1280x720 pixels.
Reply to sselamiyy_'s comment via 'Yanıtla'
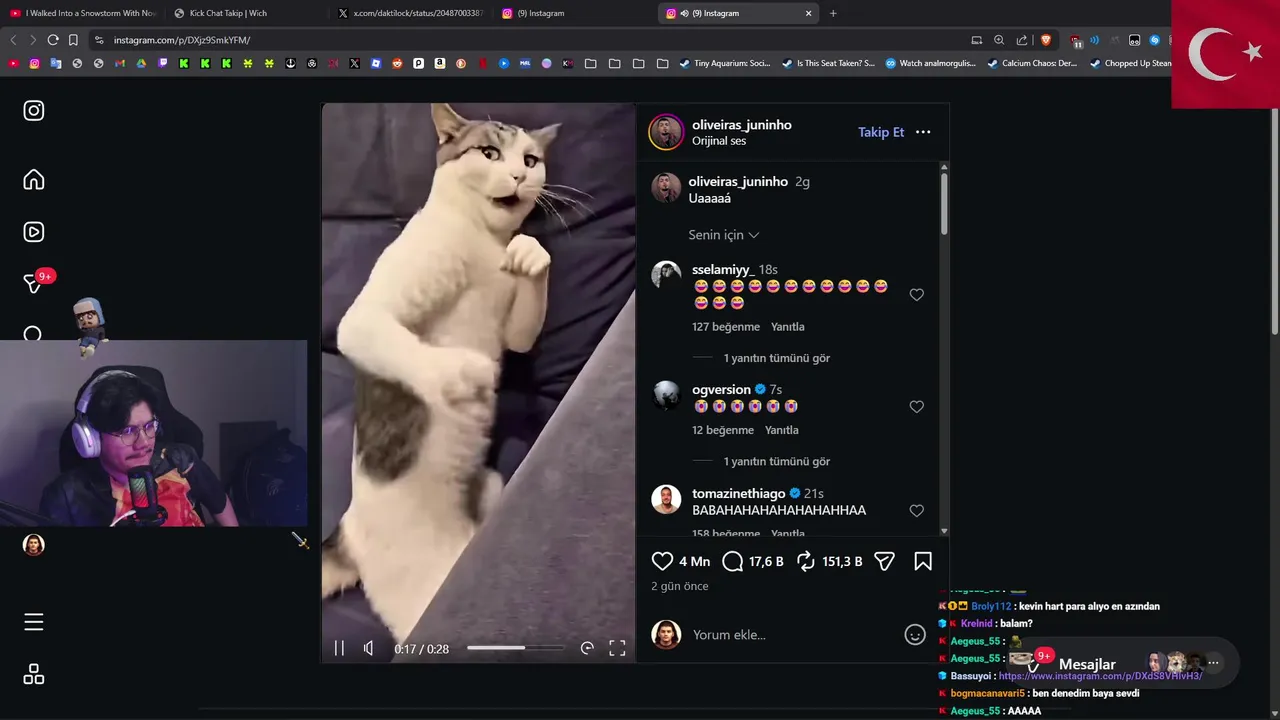(788, 327)
